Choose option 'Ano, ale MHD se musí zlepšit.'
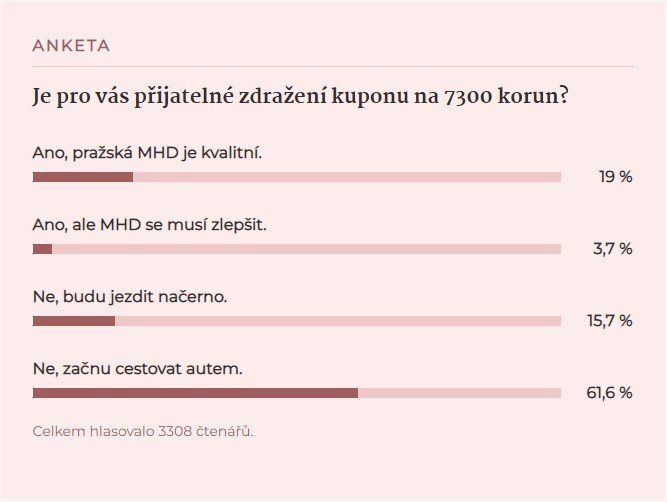667x502 pixels. (x=149, y=225)
